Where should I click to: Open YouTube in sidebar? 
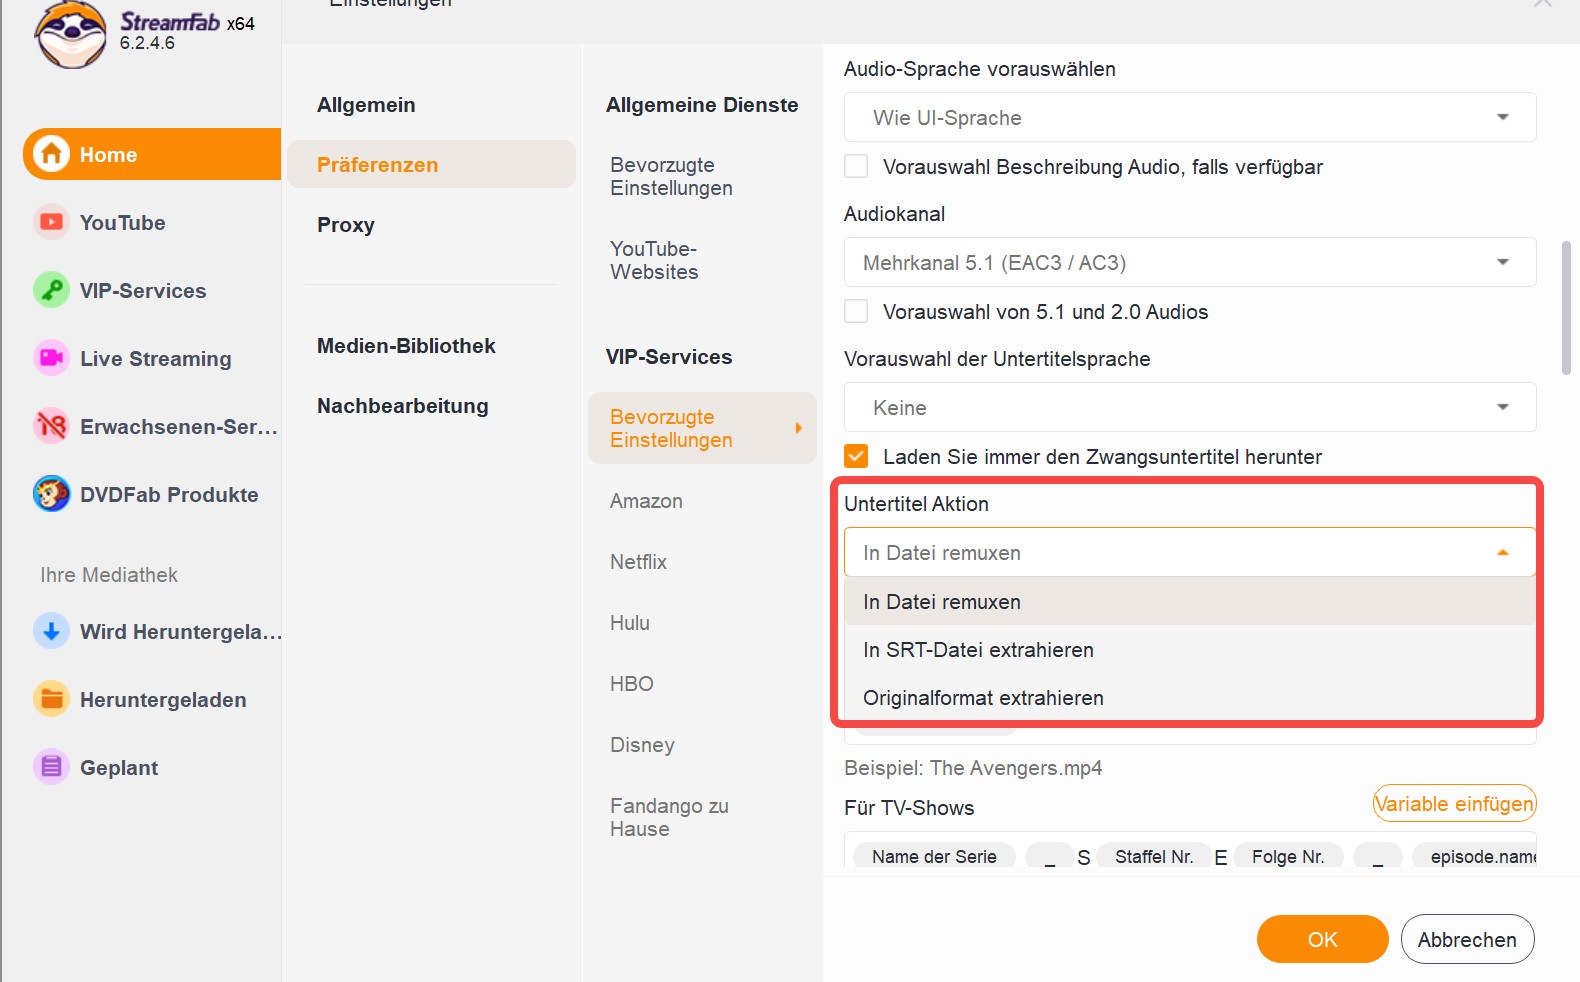[122, 222]
